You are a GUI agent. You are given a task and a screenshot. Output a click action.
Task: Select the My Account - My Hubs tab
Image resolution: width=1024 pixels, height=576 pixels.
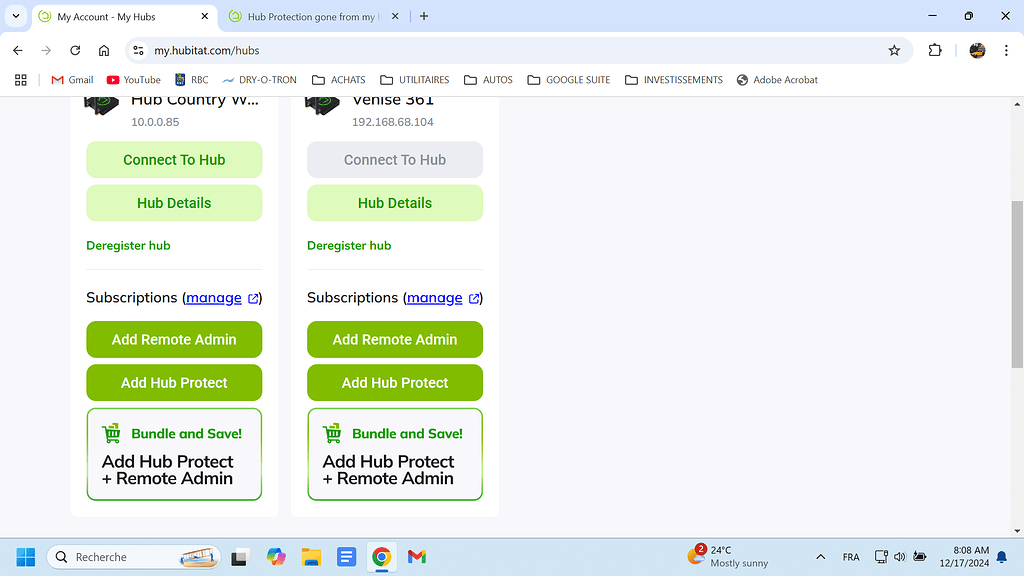pyautogui.click(x=110, y=16)
